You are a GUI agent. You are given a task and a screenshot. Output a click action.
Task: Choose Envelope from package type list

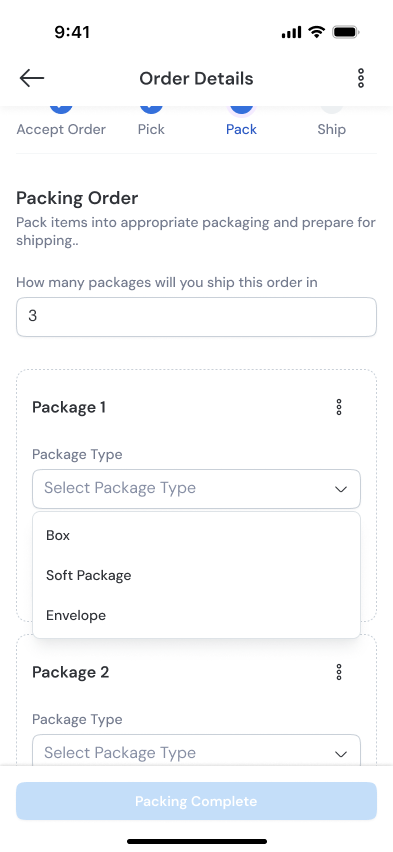tap(196, 616)
